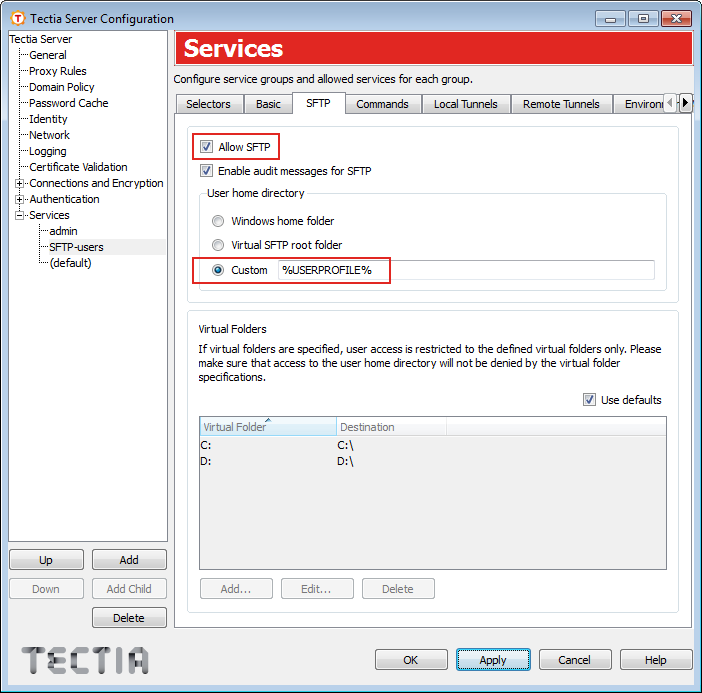The width and height of the screenshot is (702, 693).
Task: Select the Authentication tree label
Action: coord(64,199)
